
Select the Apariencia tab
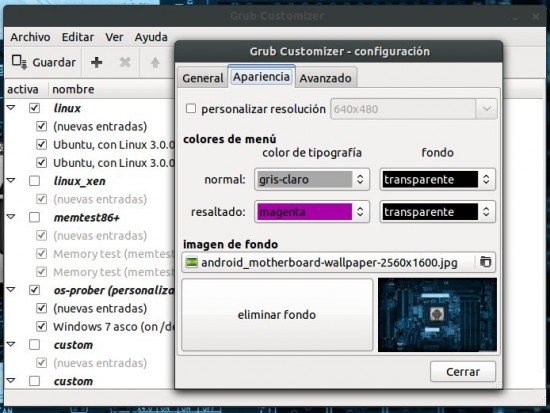tap(261, 76)
